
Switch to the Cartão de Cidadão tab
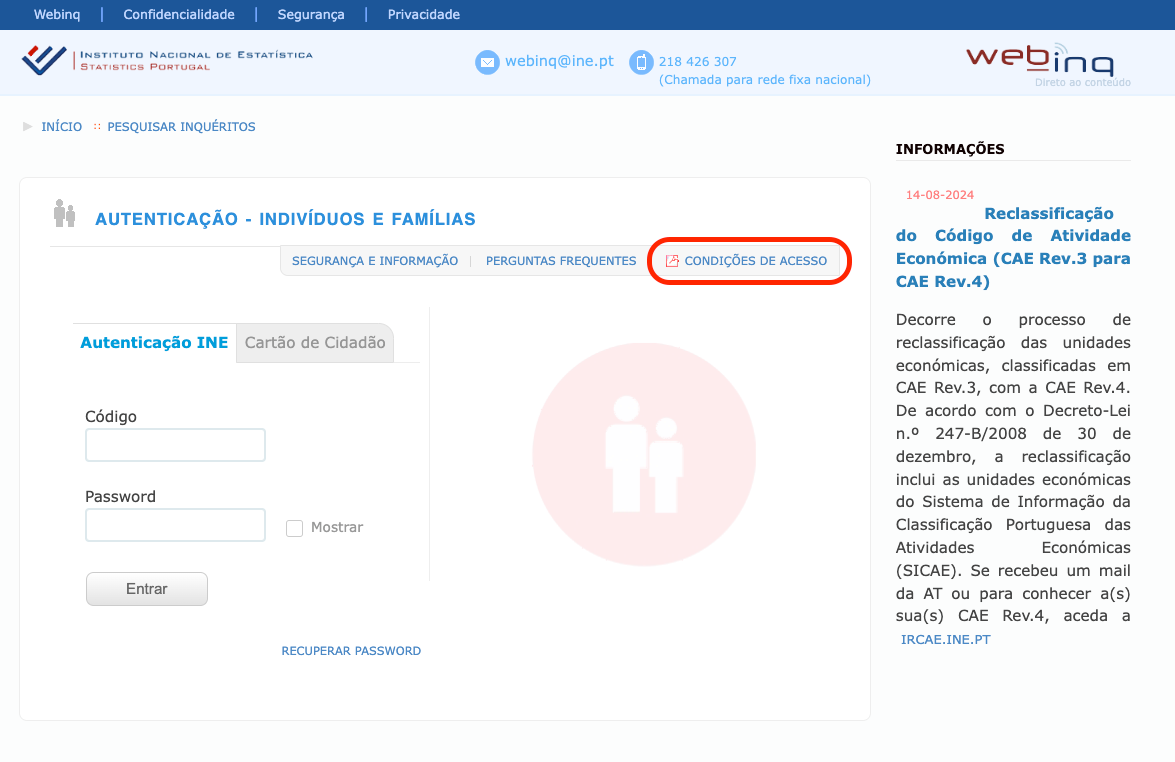coord(315,343)
